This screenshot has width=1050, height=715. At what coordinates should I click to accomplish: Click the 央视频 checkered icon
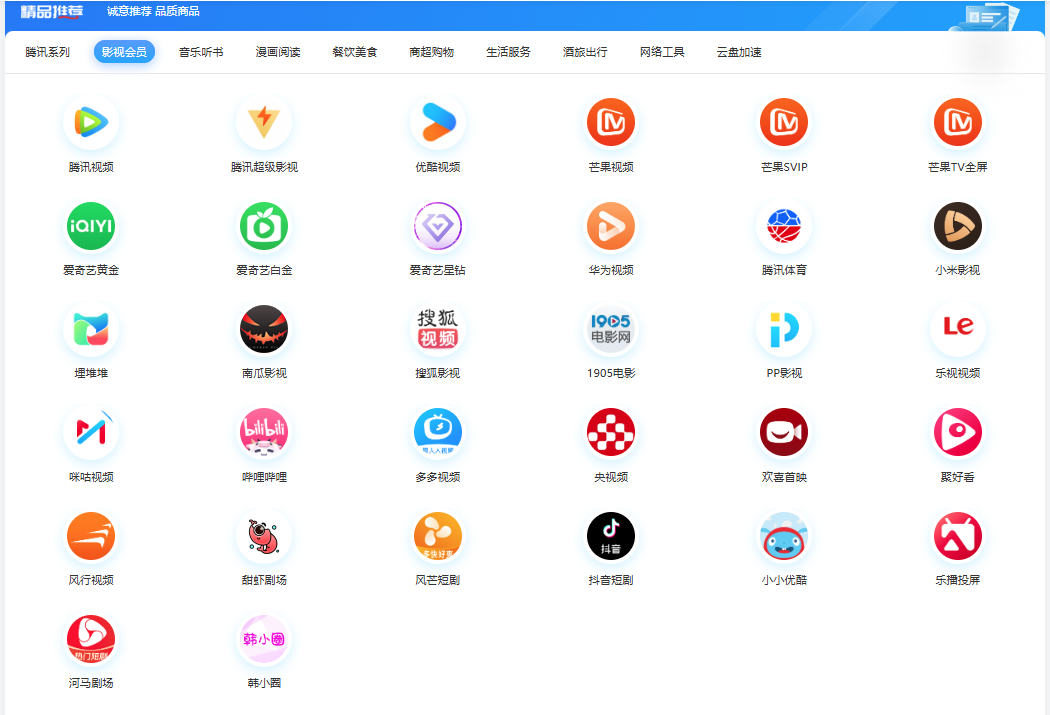click(611, 432)
